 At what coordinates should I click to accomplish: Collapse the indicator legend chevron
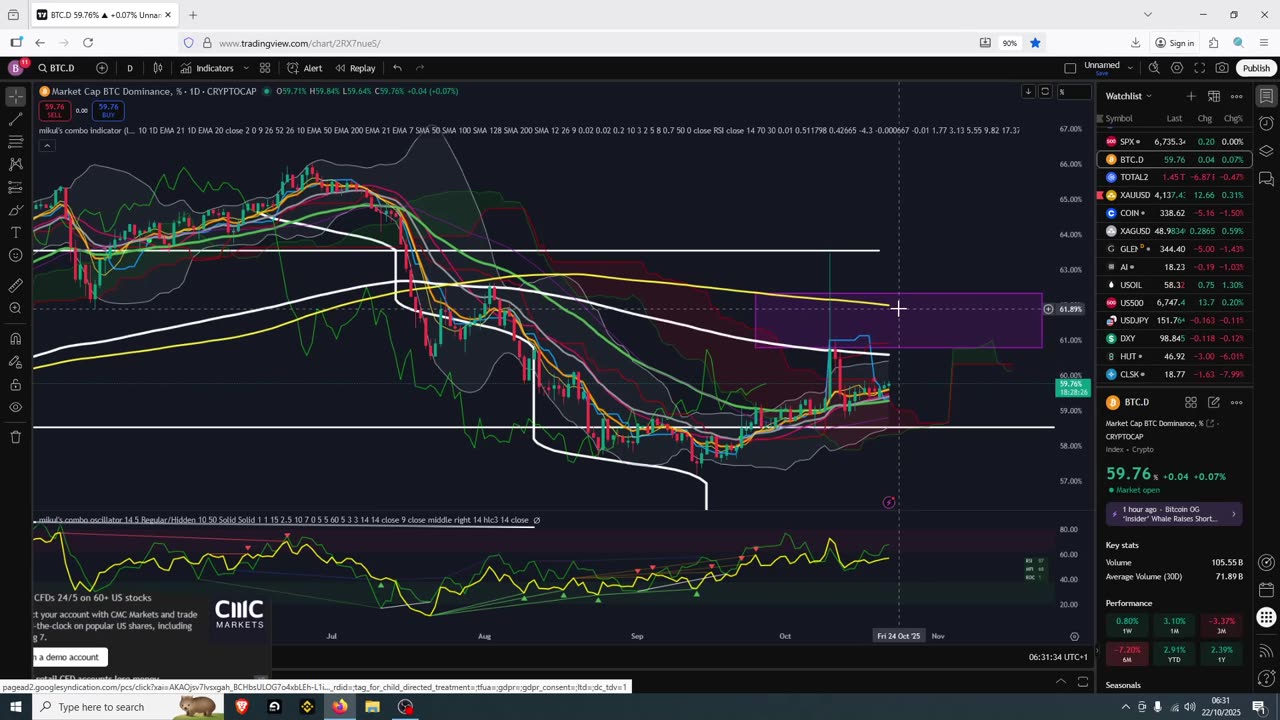click(46, 146)
